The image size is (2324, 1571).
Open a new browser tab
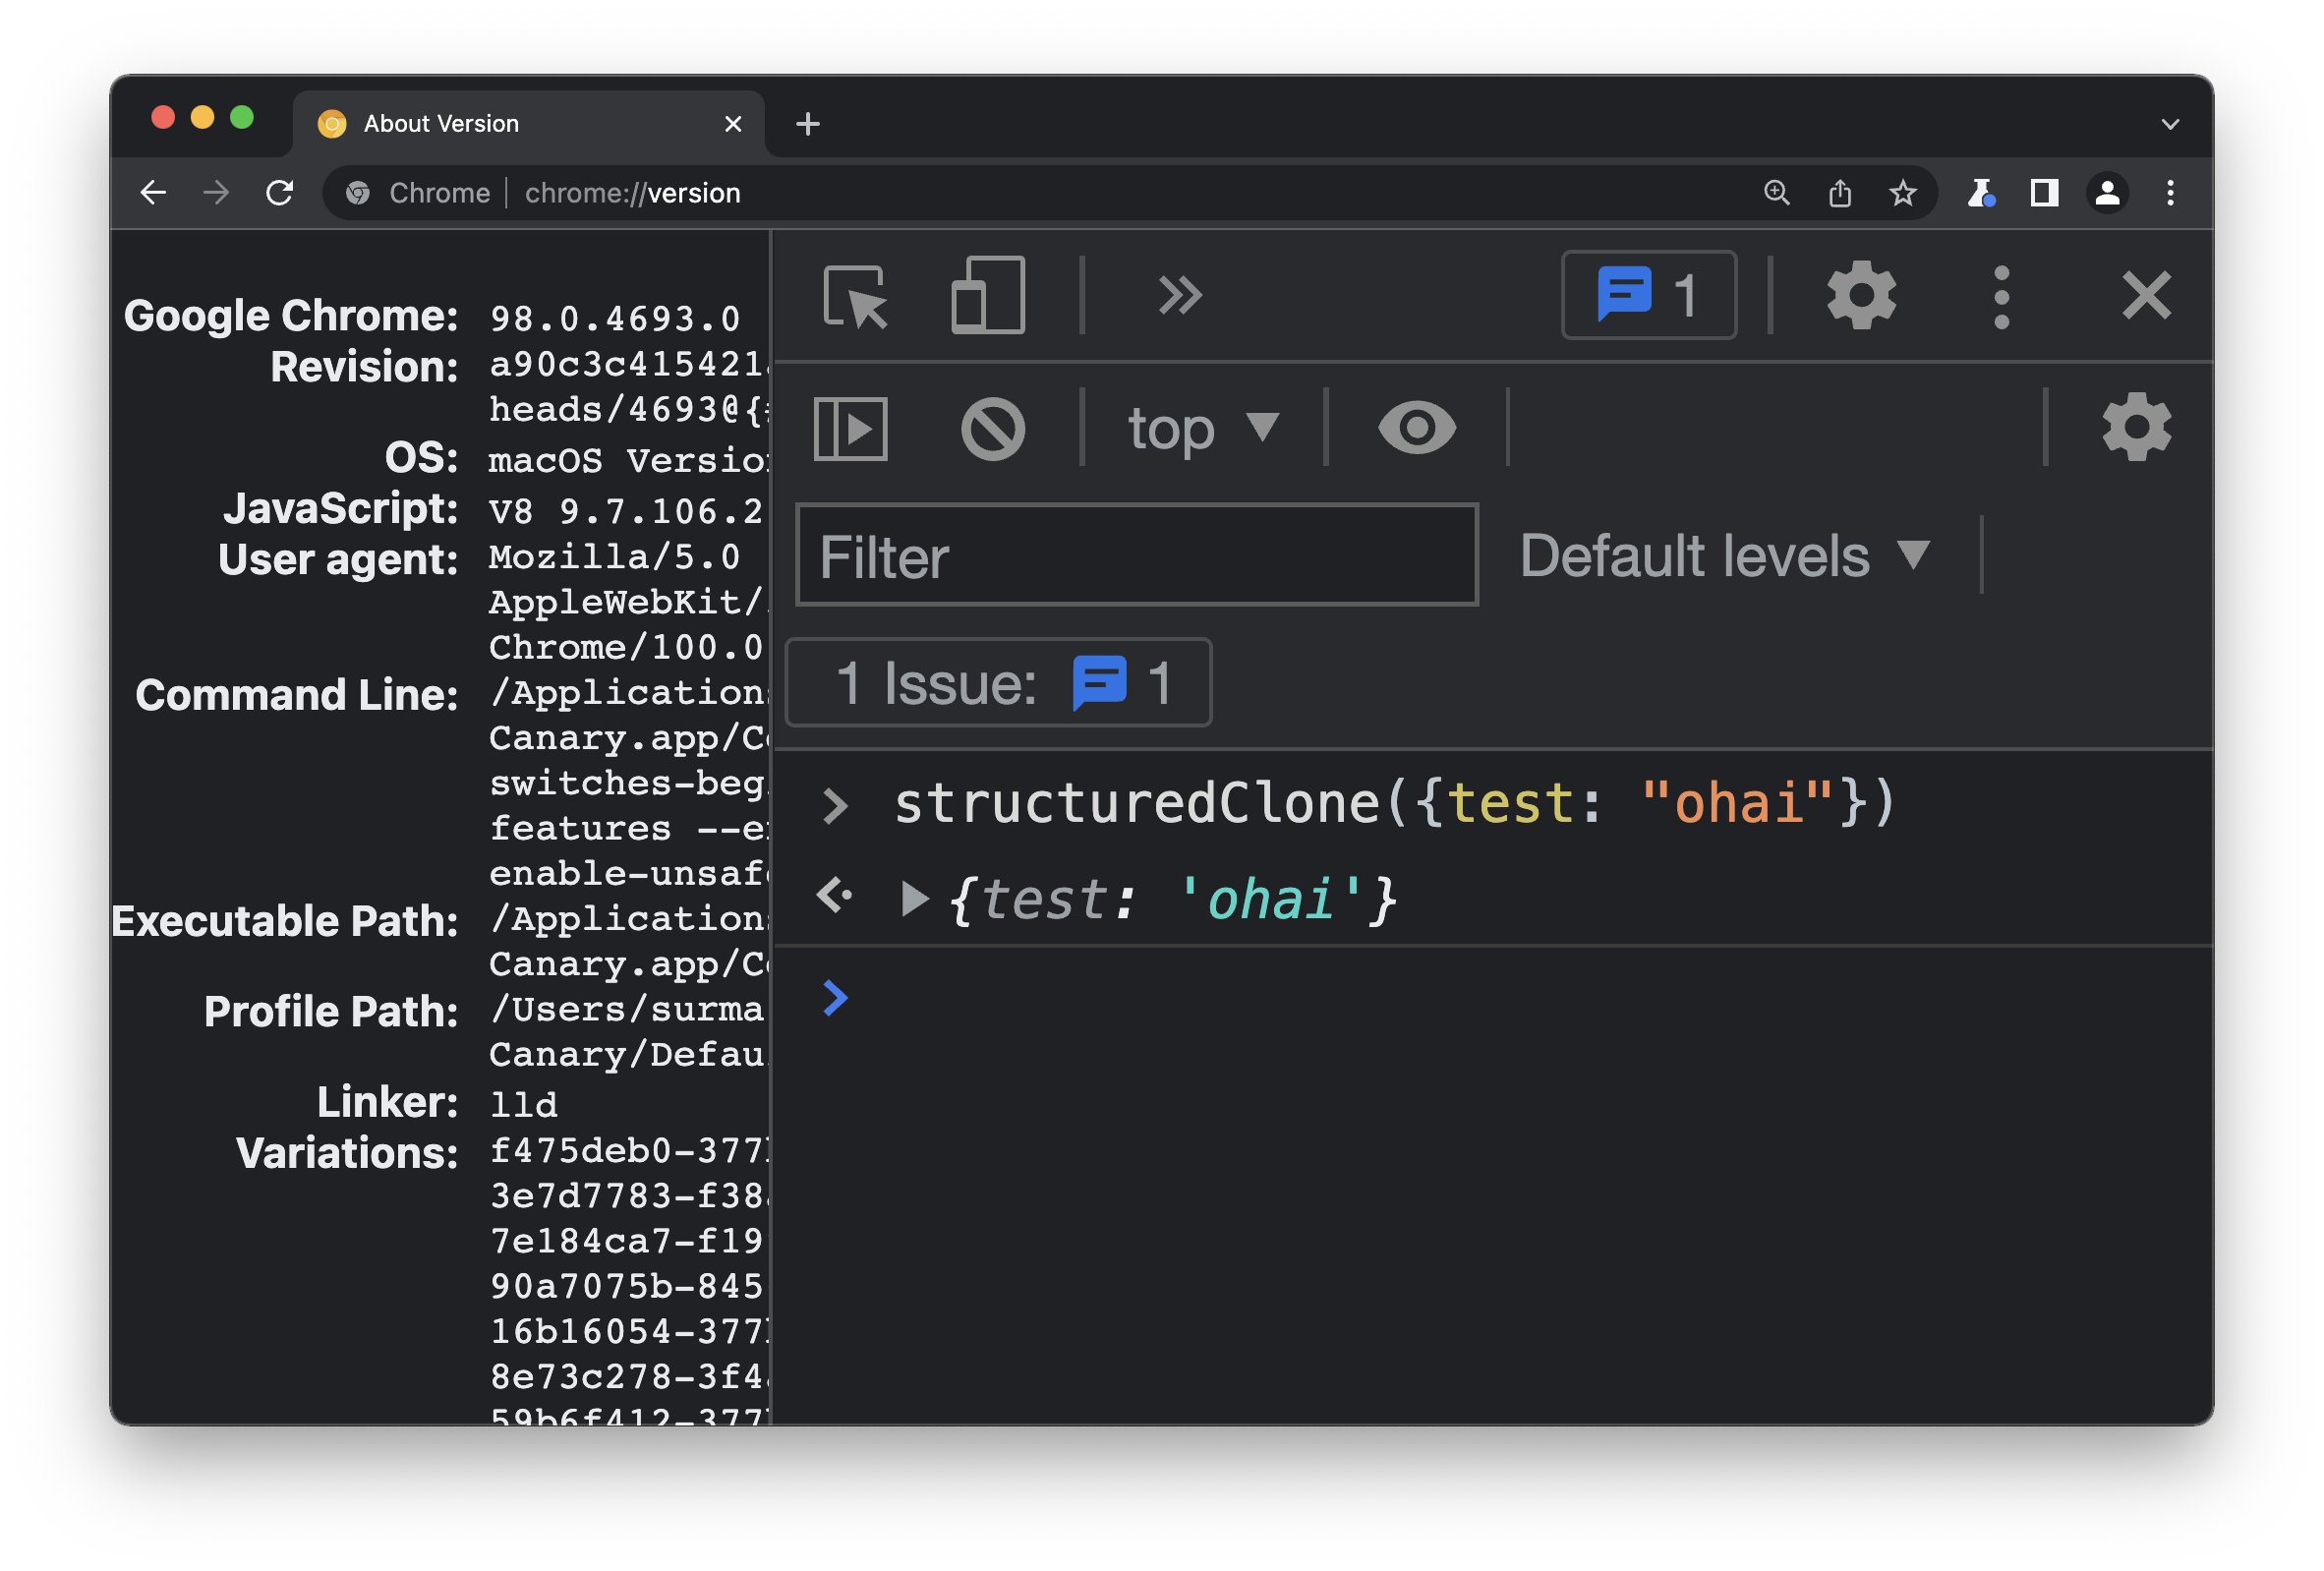pos(808,122)
